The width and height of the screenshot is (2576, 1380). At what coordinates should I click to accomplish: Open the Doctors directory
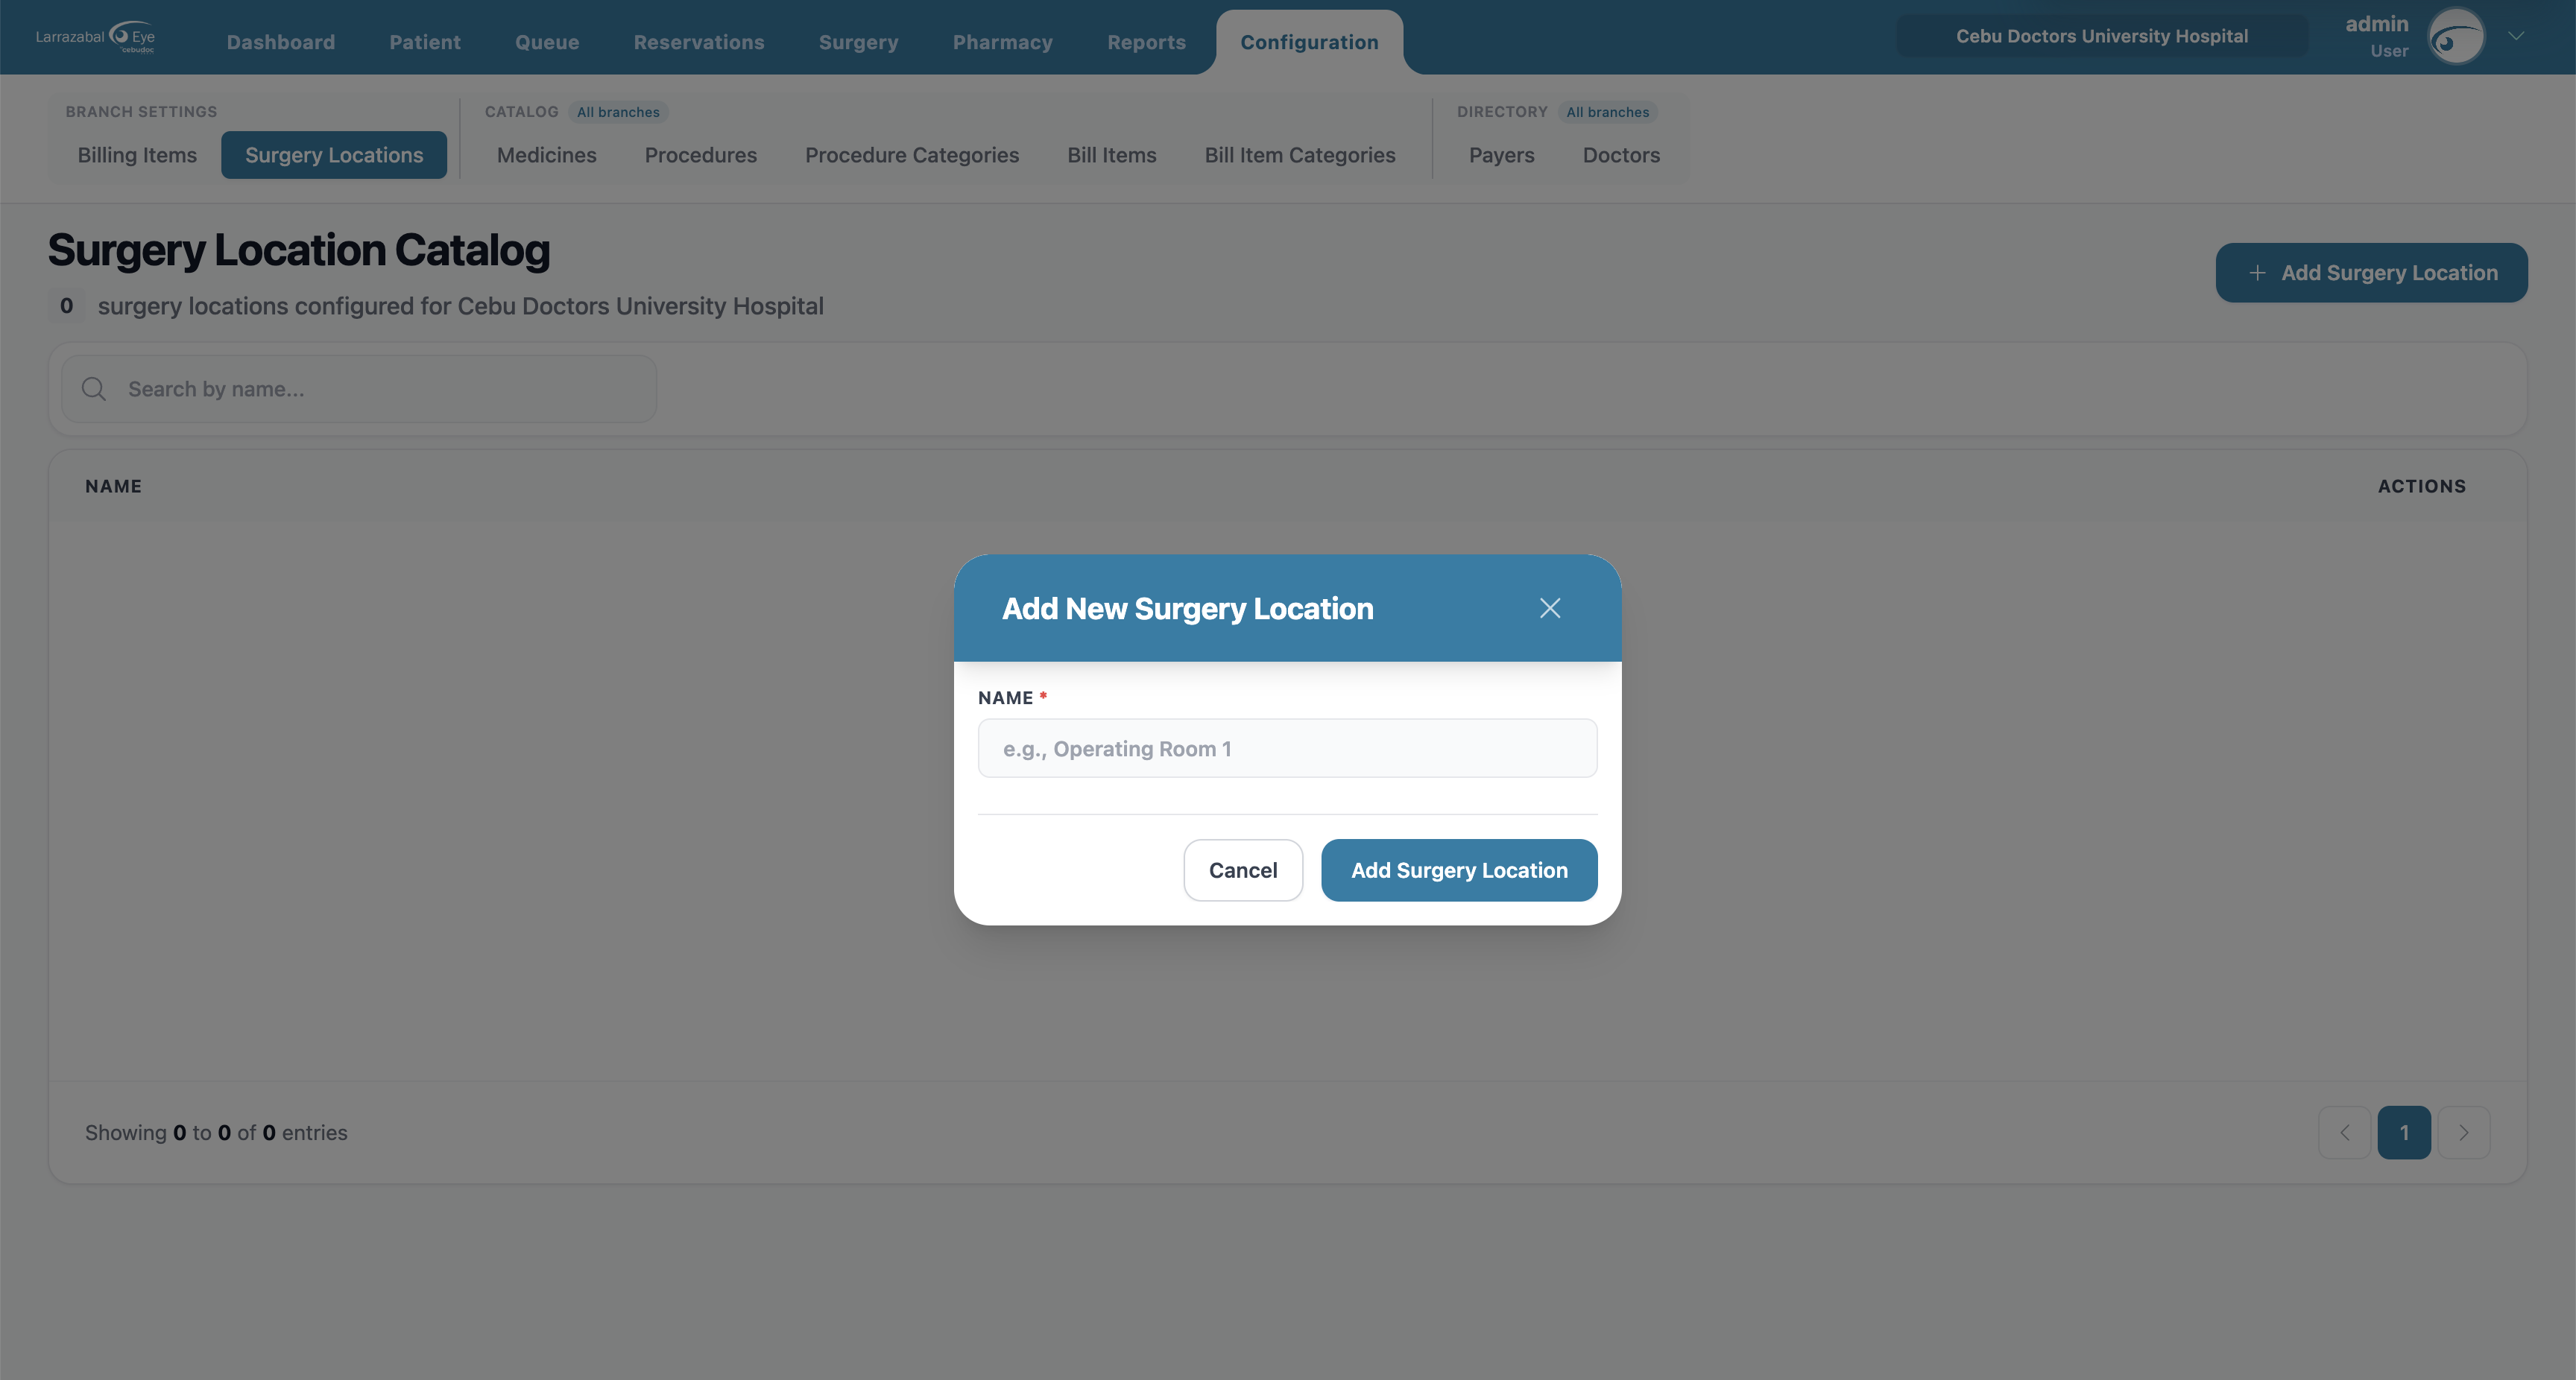click(1620, 155)
